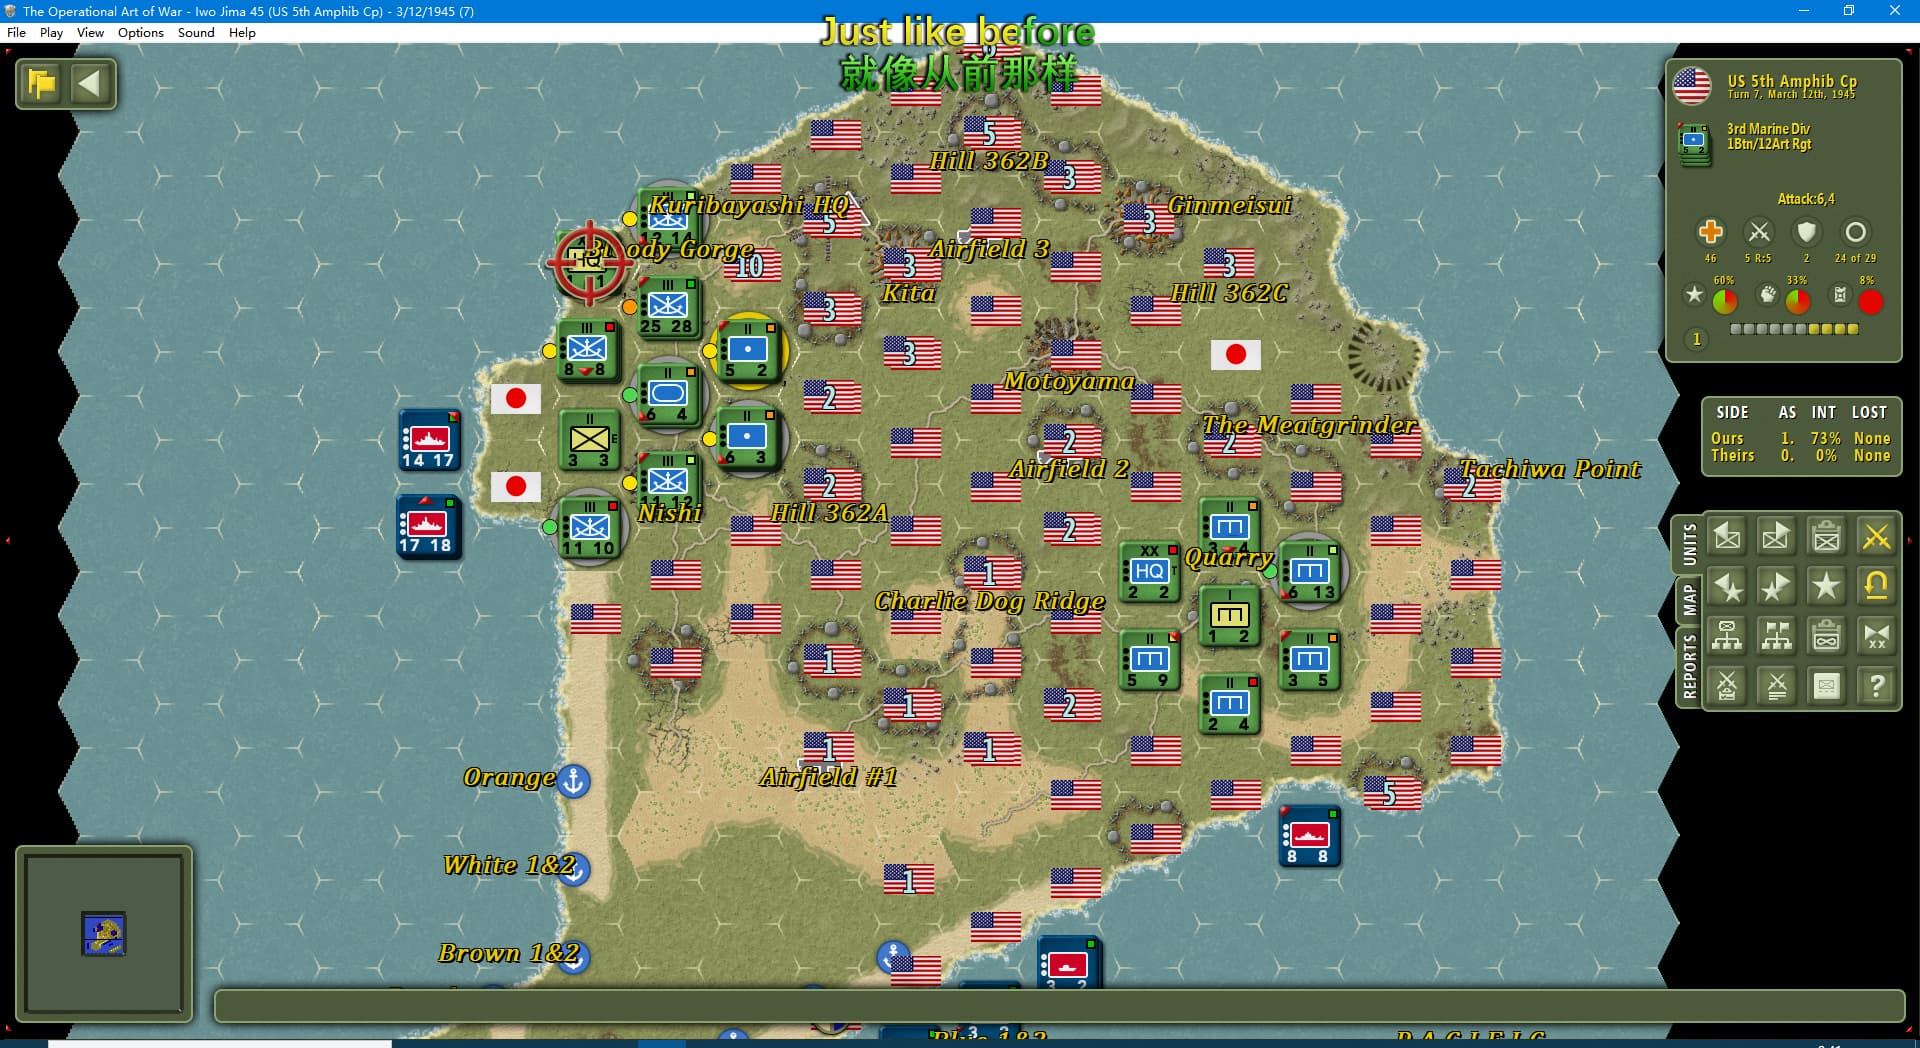
Task: Switch to the REPORTS tab
Action: point(1689,666)
